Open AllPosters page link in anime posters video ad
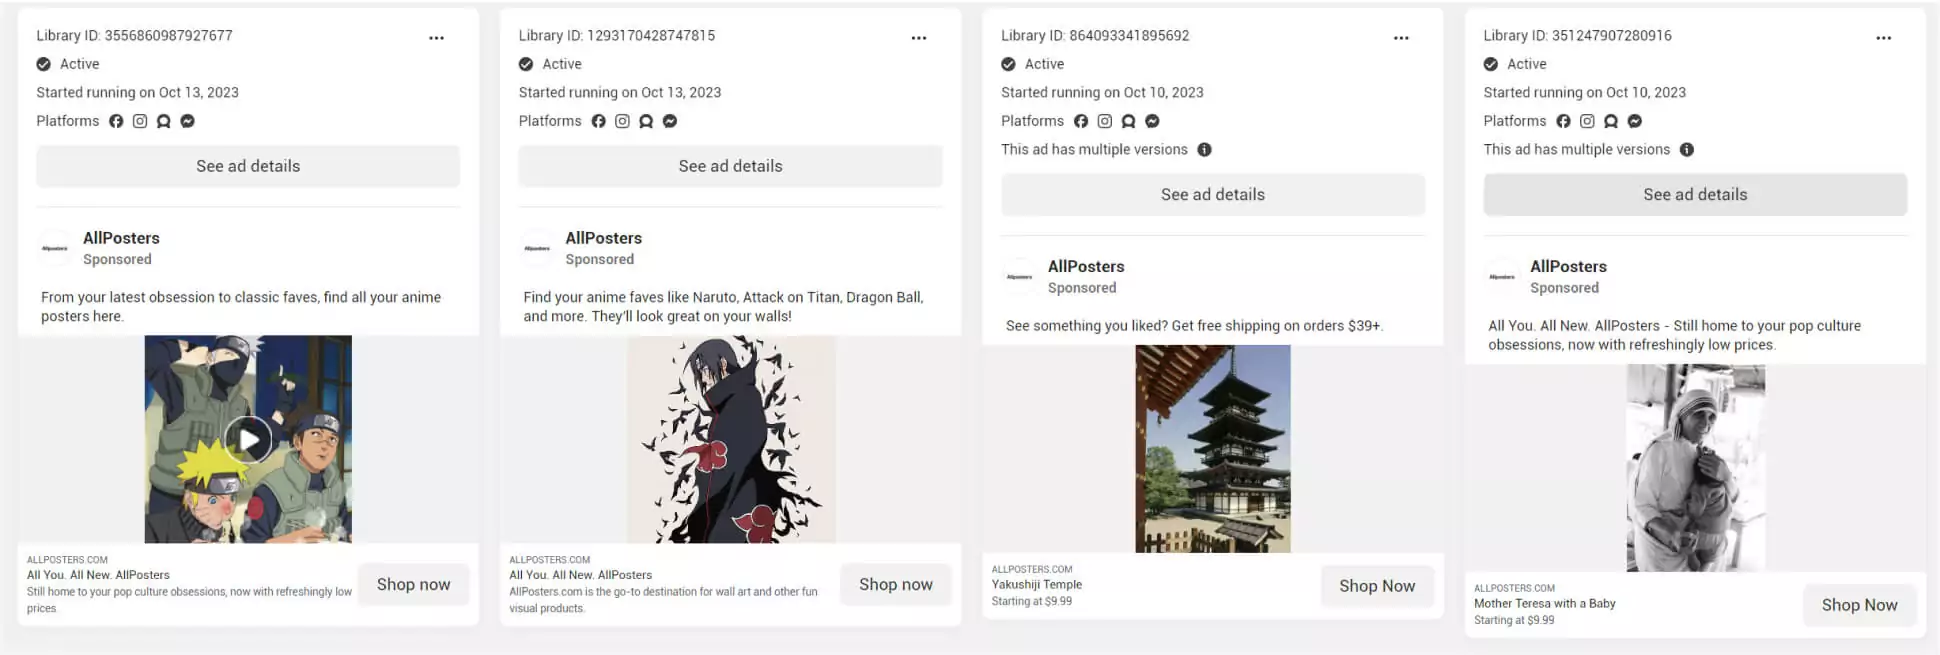 tap(121, 238)
